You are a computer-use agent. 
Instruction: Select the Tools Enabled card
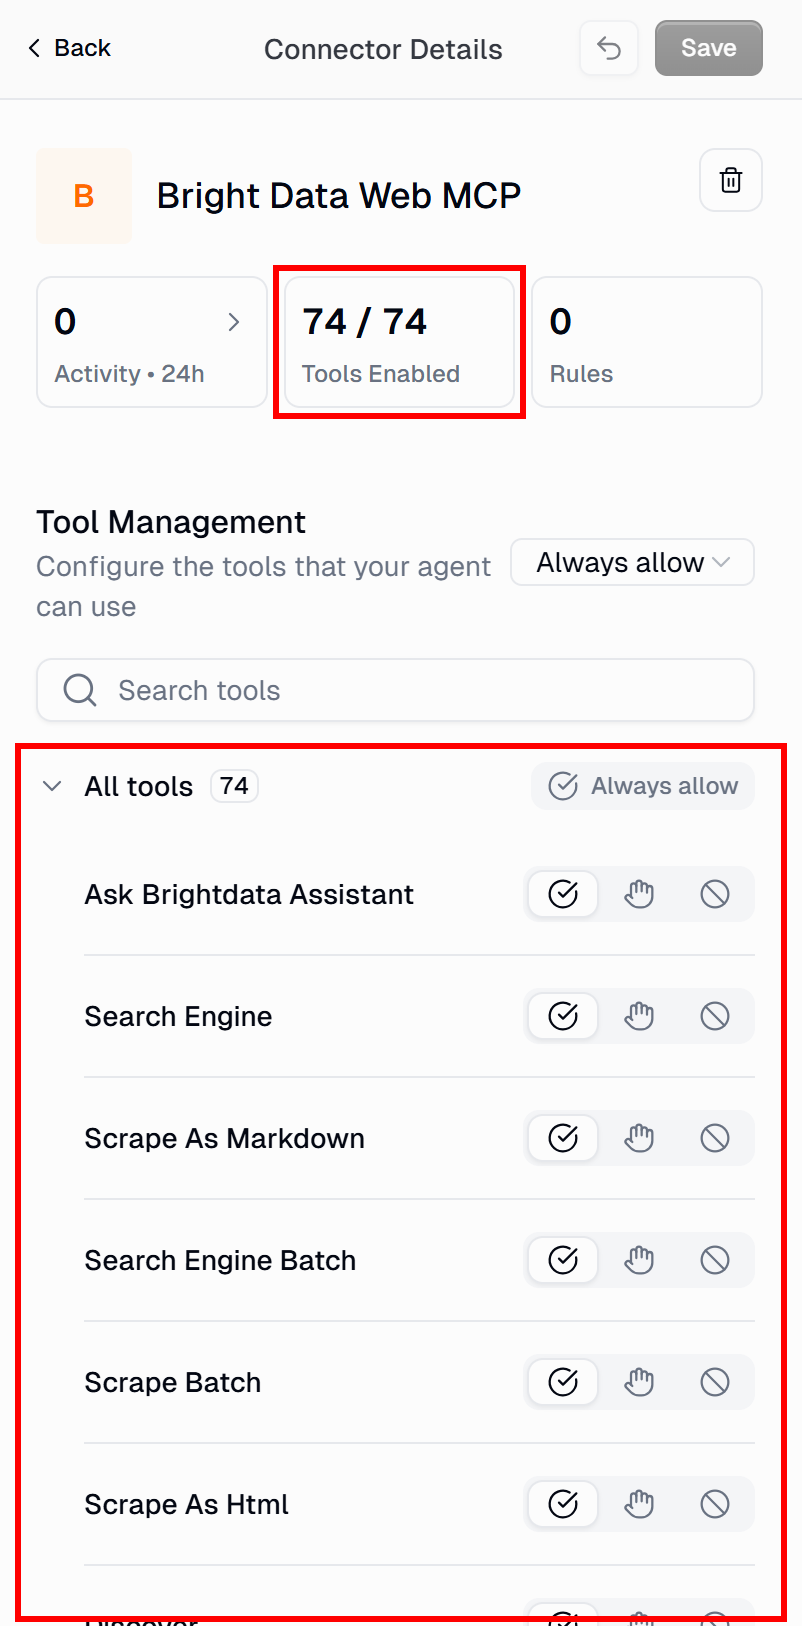click(x=400, y=342)
